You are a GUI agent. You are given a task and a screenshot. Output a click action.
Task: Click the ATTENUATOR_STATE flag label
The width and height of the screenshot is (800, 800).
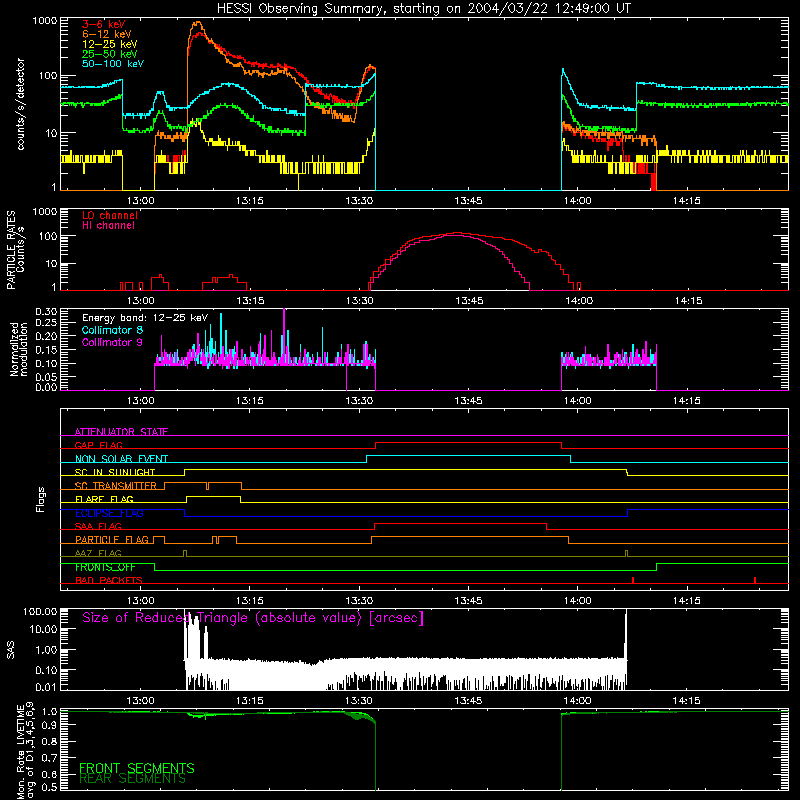[121, 432]
